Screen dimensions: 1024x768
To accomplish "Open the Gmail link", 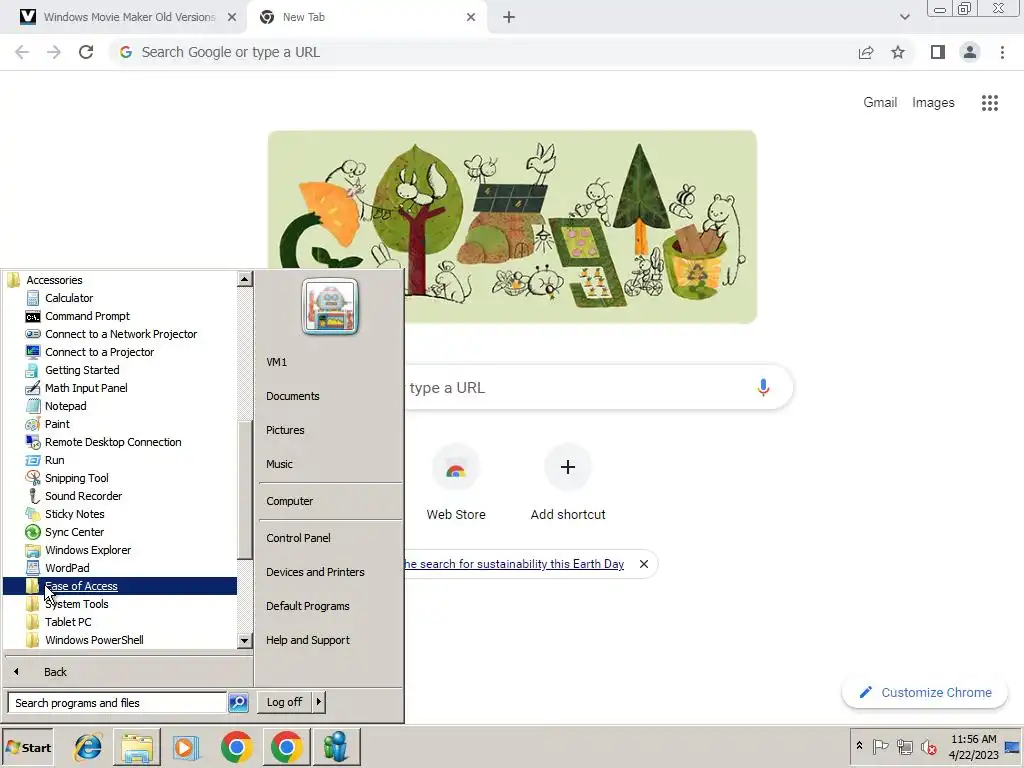I will pyautogui.click(x=880, y=103).
